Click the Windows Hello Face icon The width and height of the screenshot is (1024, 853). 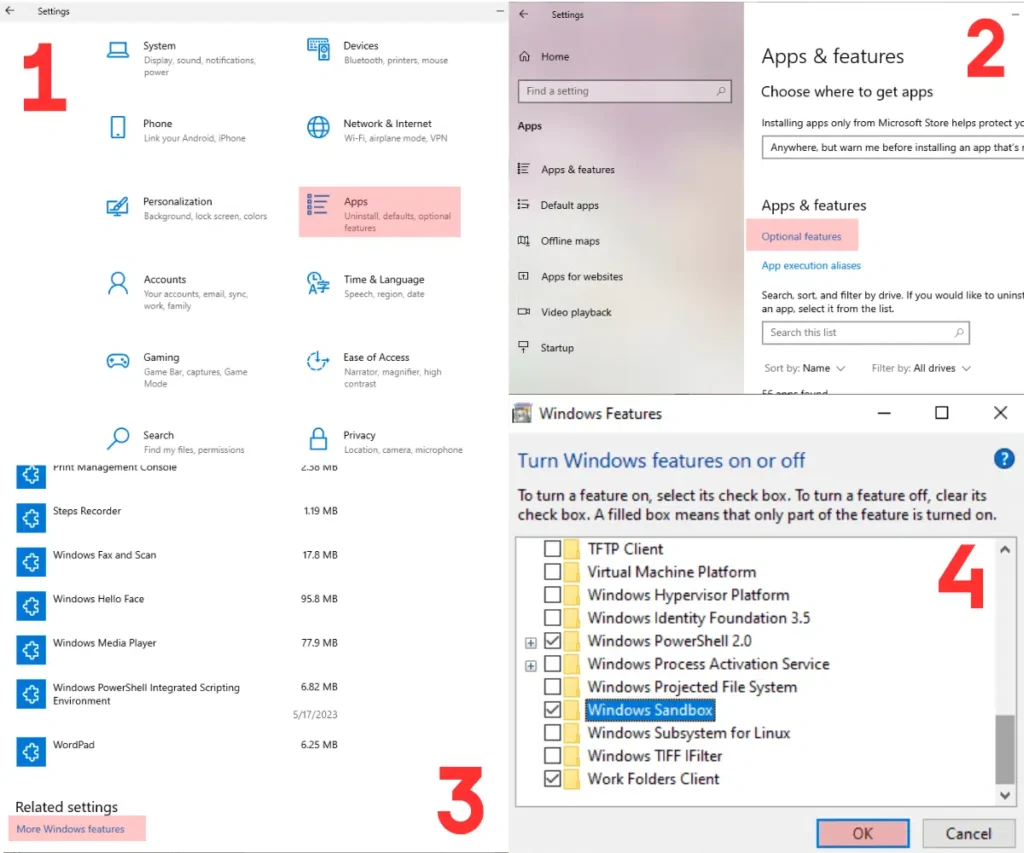31,606
